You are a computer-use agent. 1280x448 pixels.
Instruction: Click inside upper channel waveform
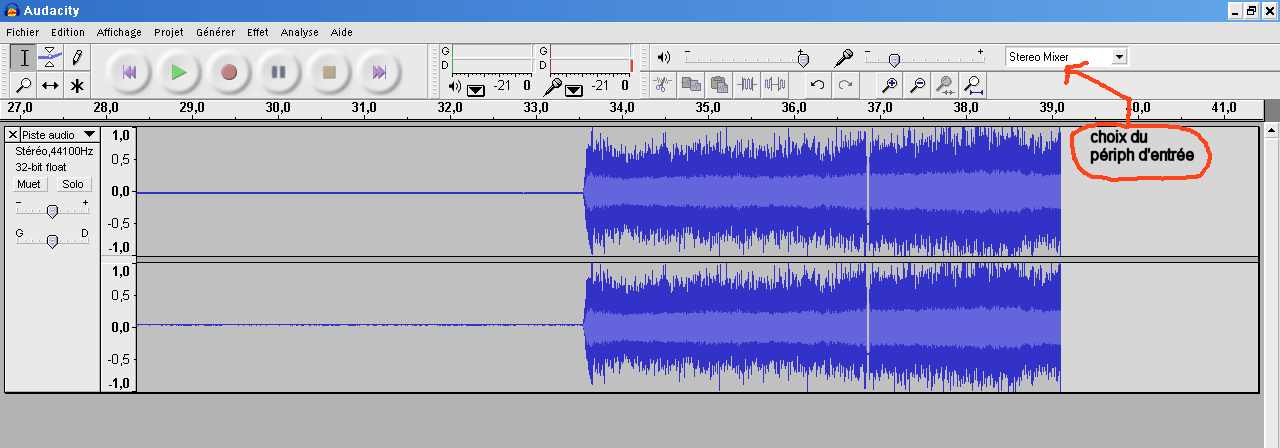click(696, 191)
